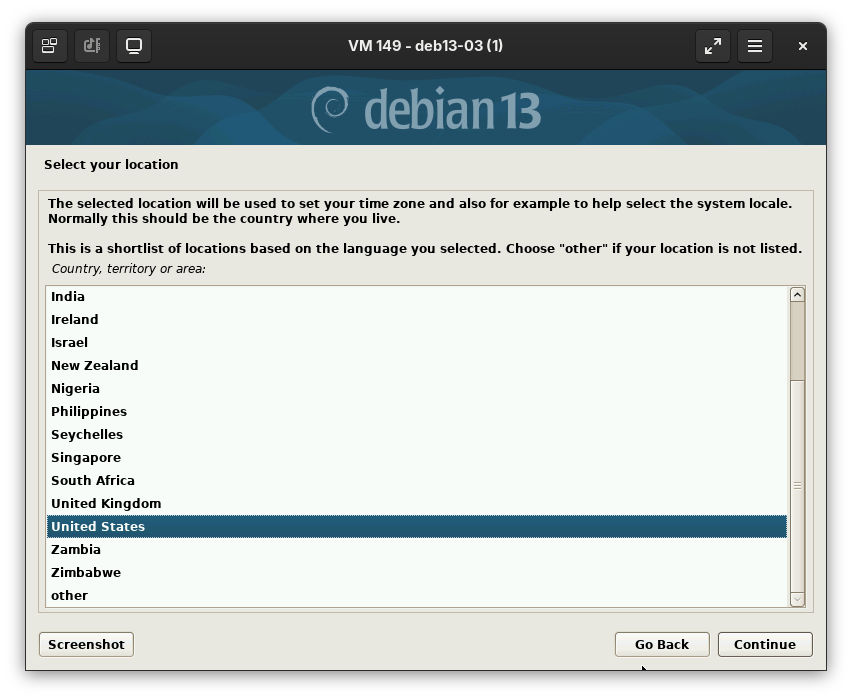Choose Ireland as the location
852x699 pixels.
[x=75, y=319]
